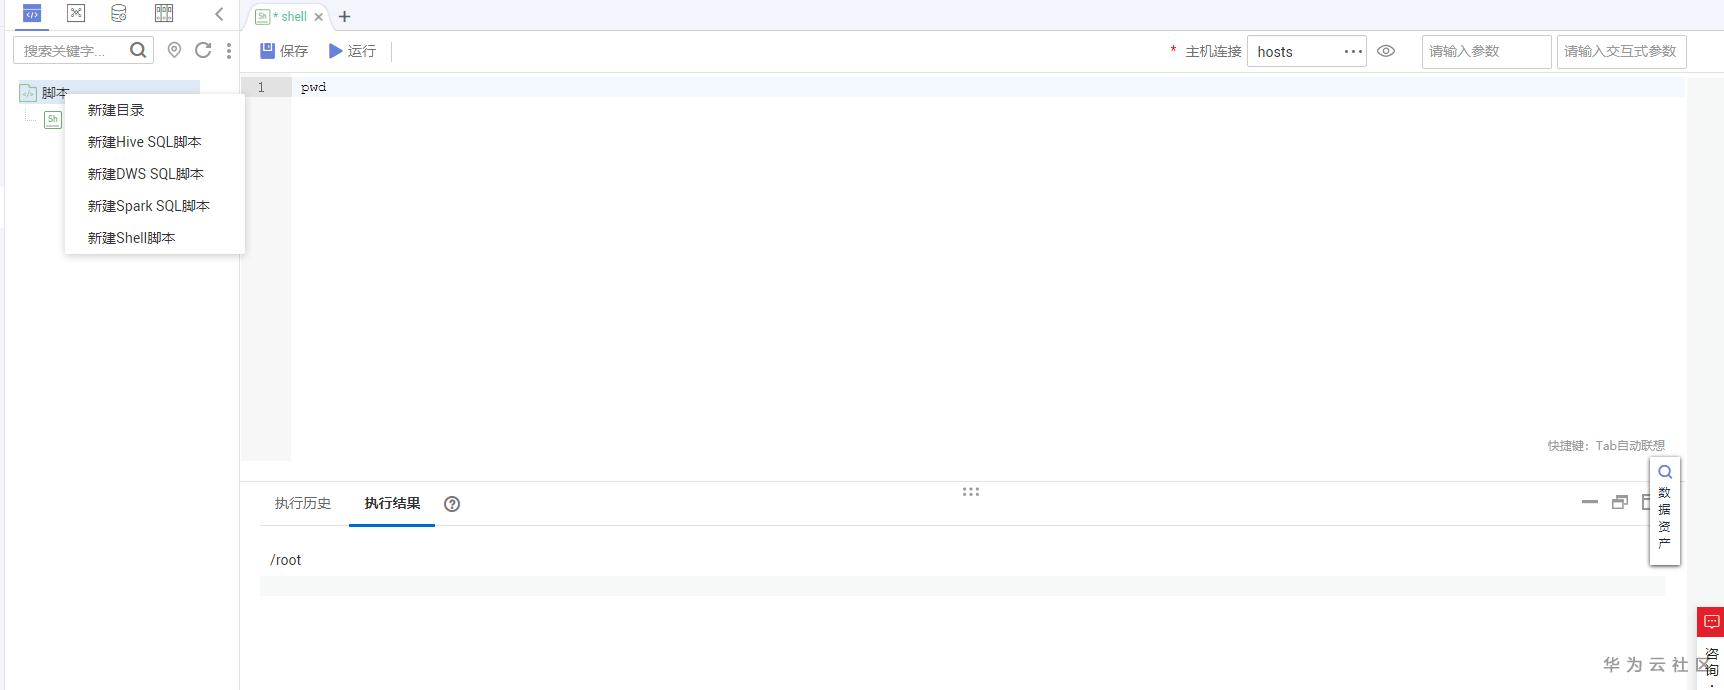This screenshot has height=690, width=1724.
Task: Open the 数据资产 search side button
Action: [x=1665, y=510]
